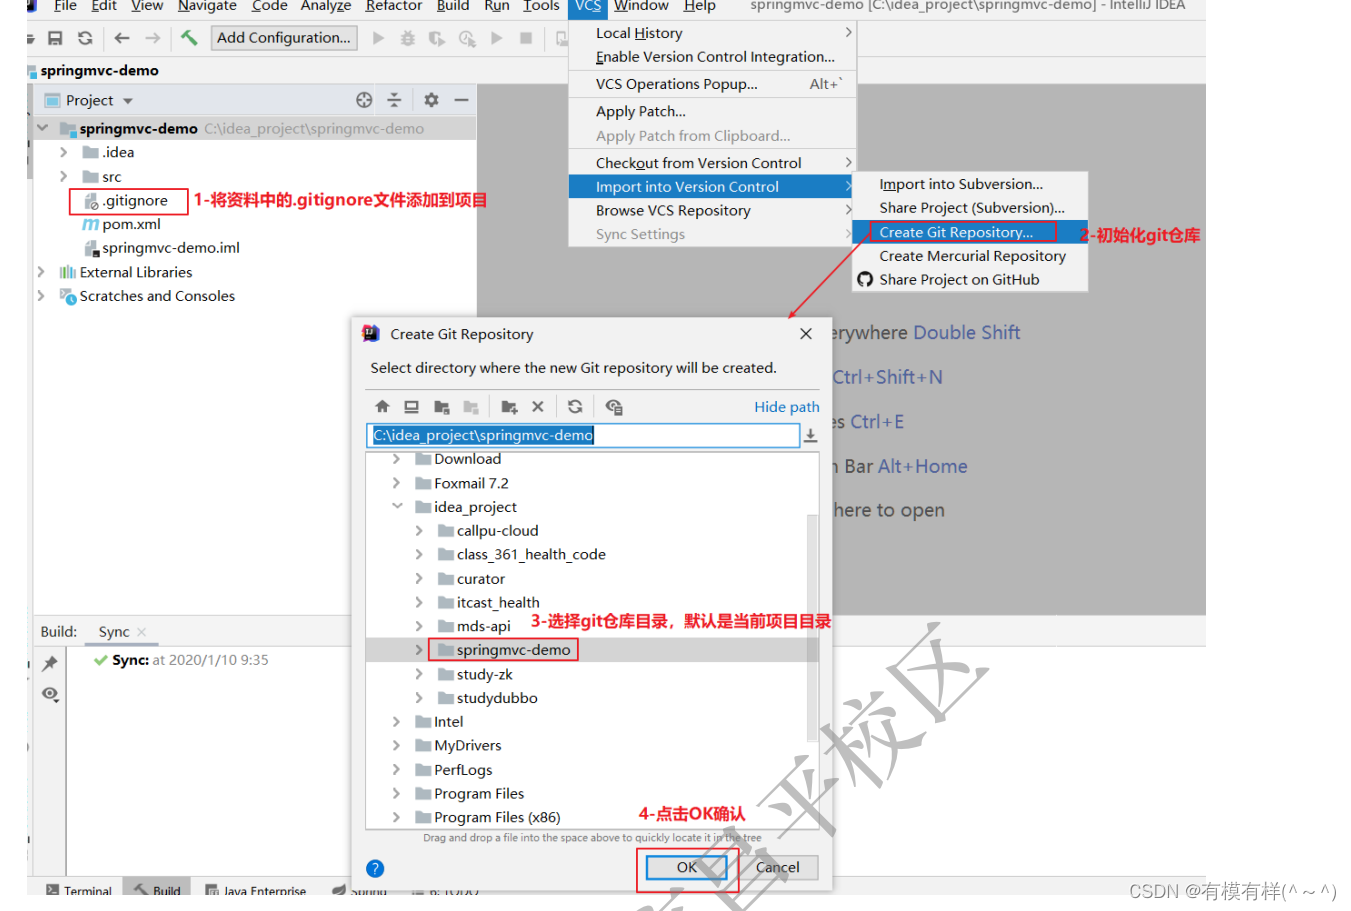Click Add Configuration button

tap(284, 38)
